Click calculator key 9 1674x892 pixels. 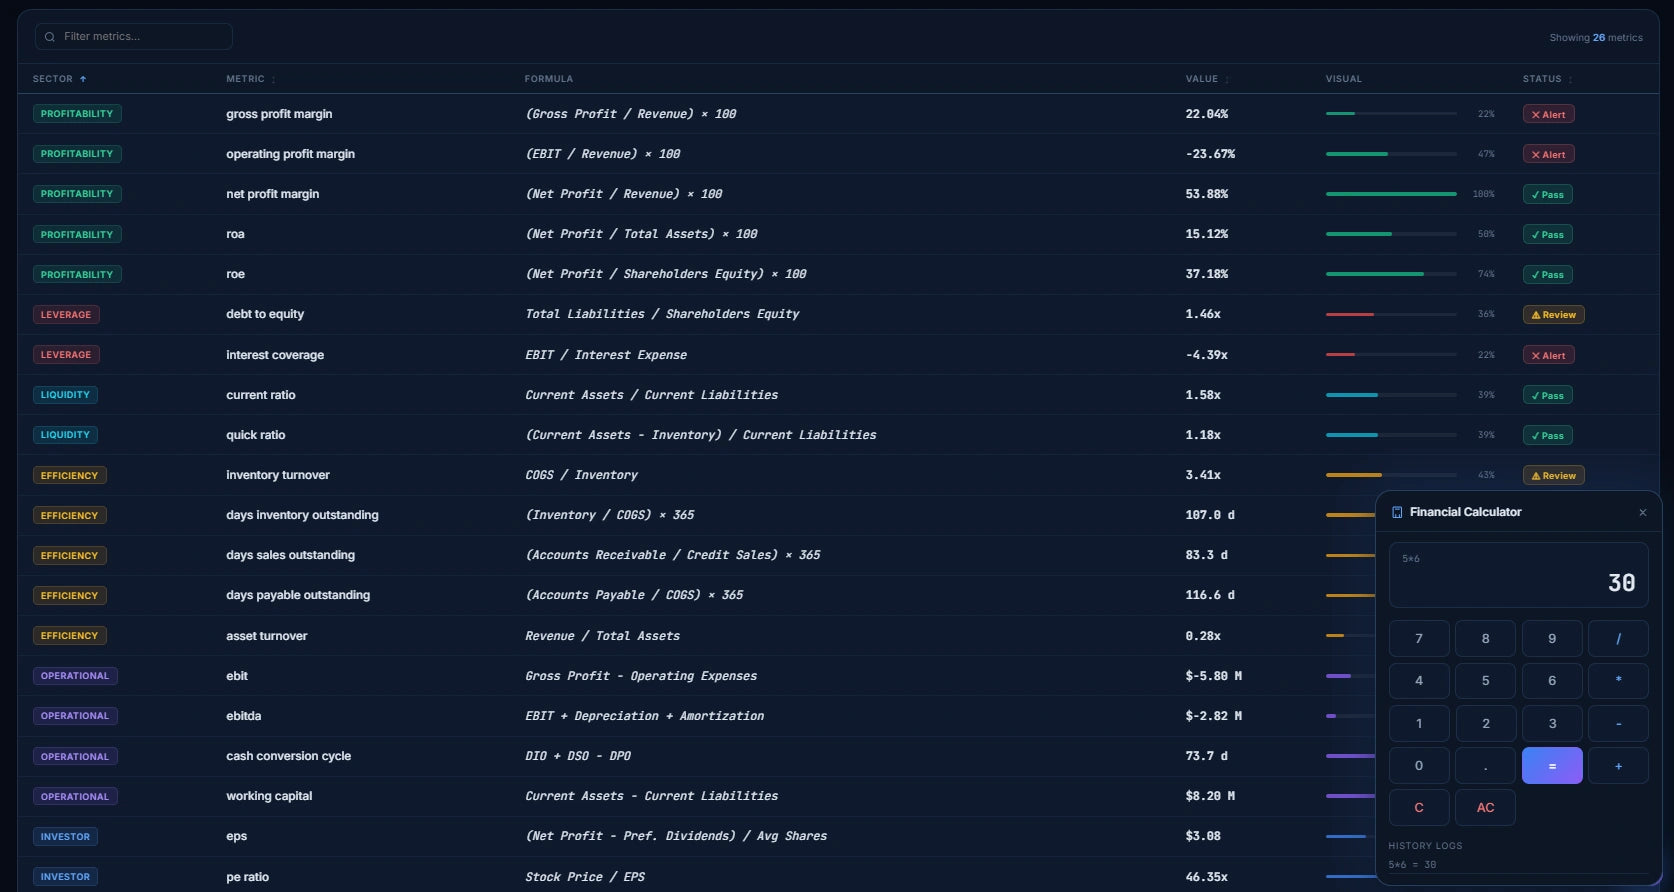coord(1552,638)
